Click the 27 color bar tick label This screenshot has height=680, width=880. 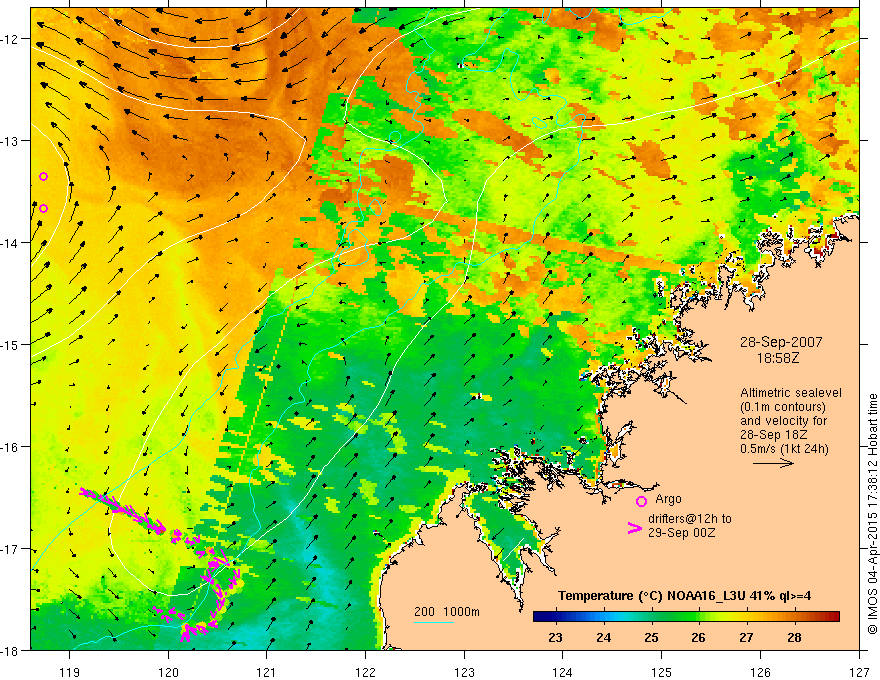click(746, 637)
